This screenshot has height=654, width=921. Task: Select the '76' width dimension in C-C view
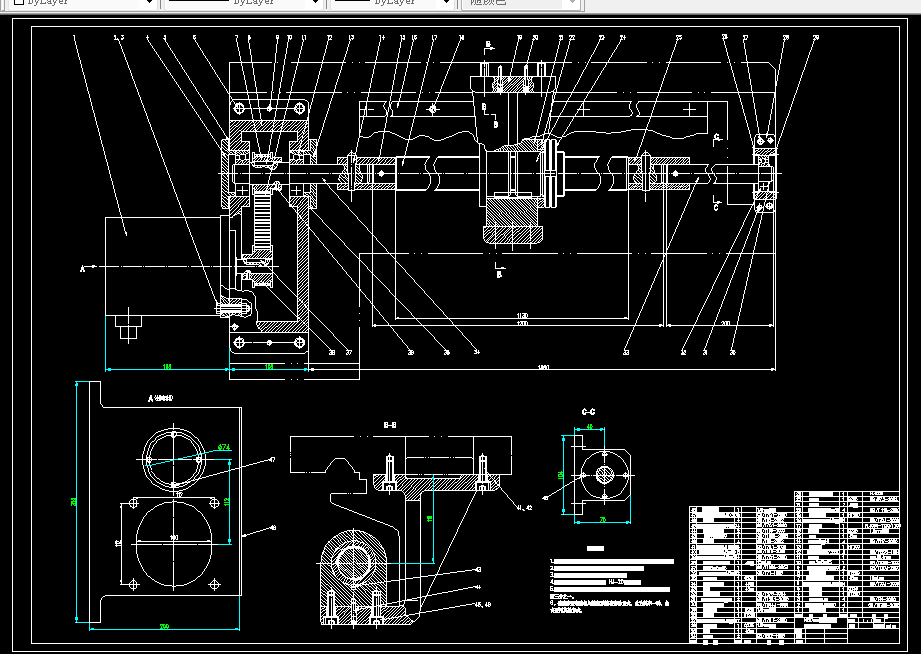603,519
